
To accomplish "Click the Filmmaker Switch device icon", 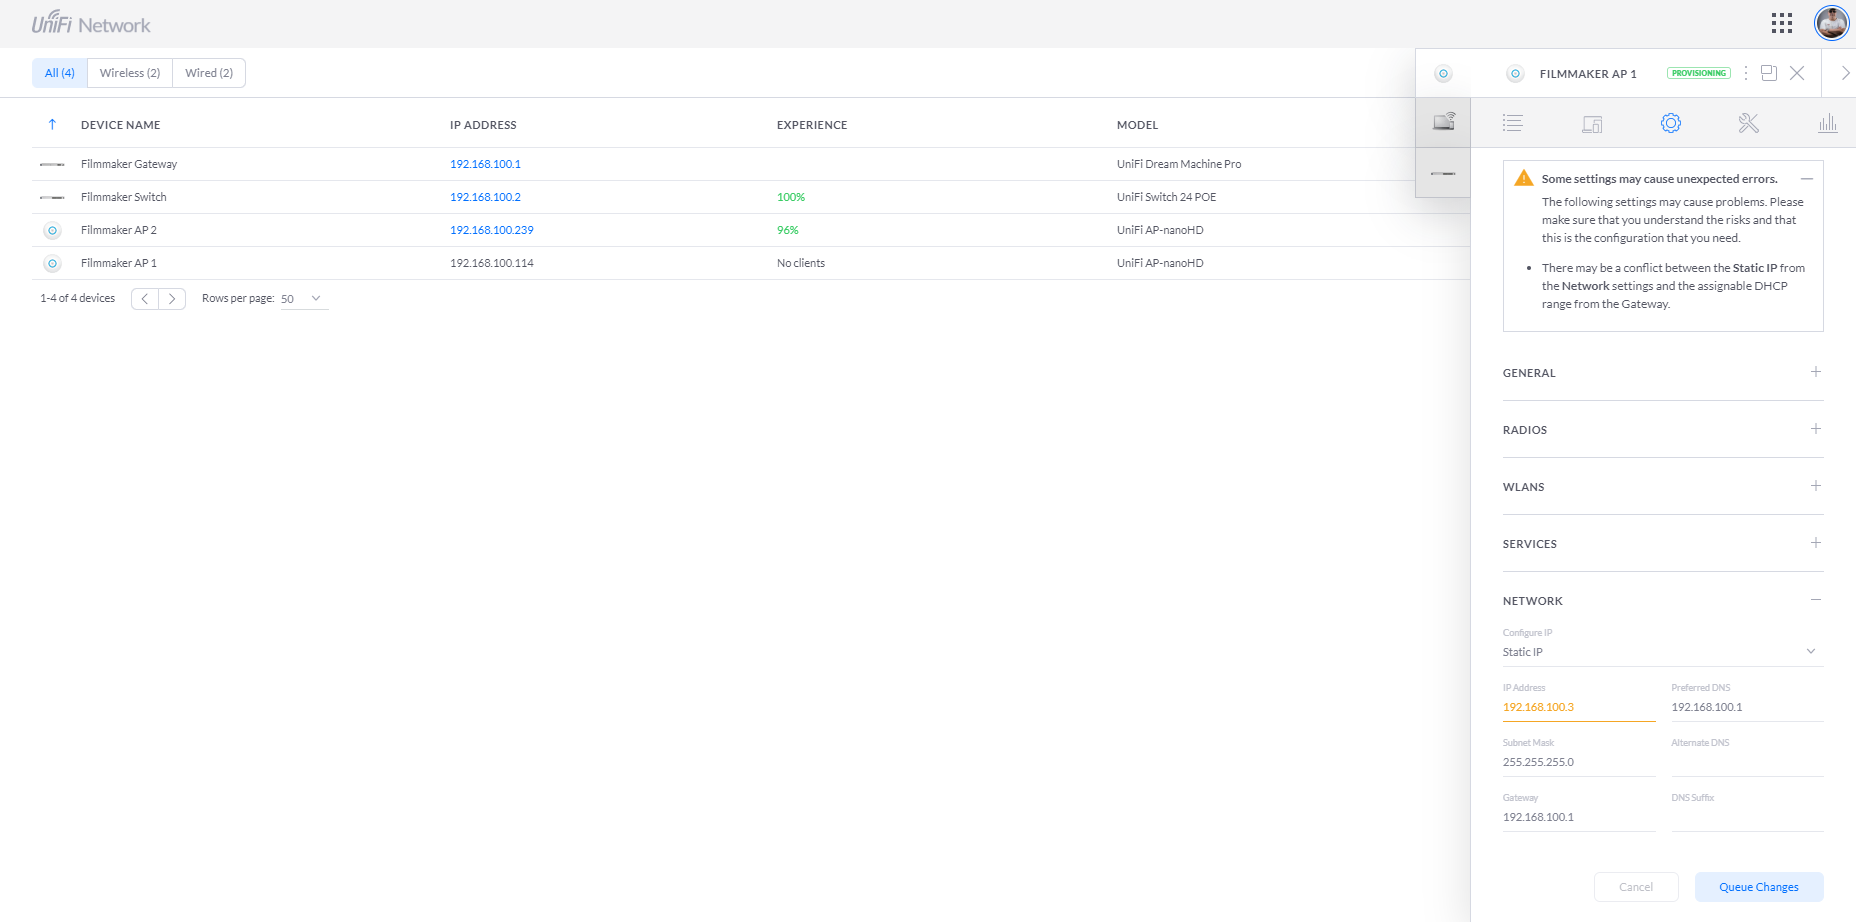I will point(52,197).
